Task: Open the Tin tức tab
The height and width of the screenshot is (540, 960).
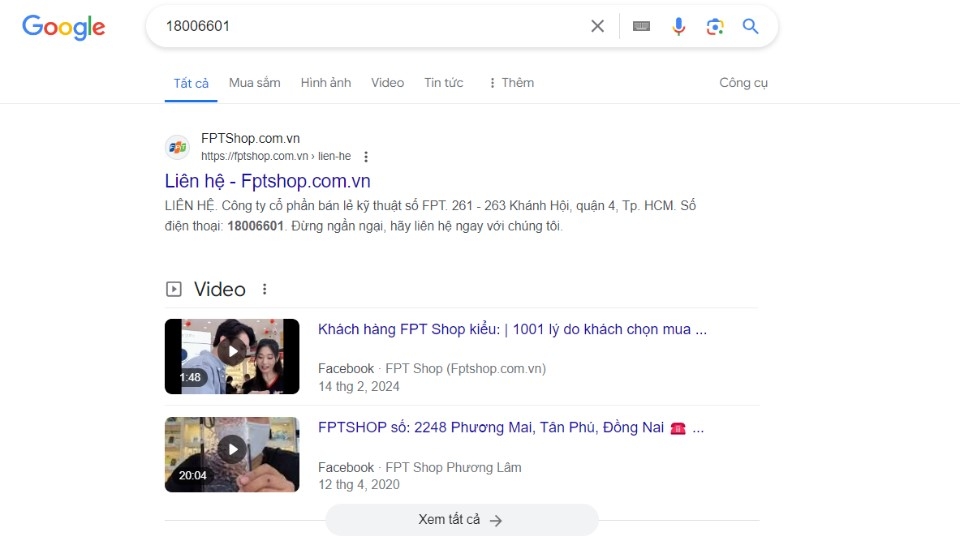Action: [444, 83]
